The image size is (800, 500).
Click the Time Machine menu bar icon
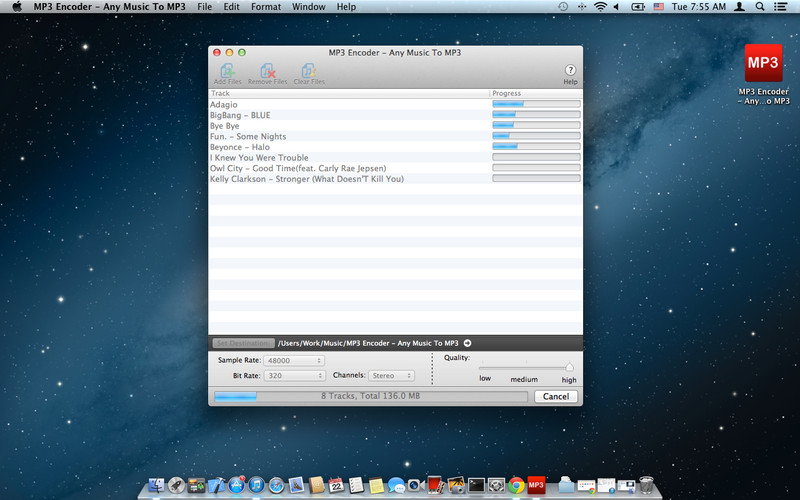click(x=563, y=7)
